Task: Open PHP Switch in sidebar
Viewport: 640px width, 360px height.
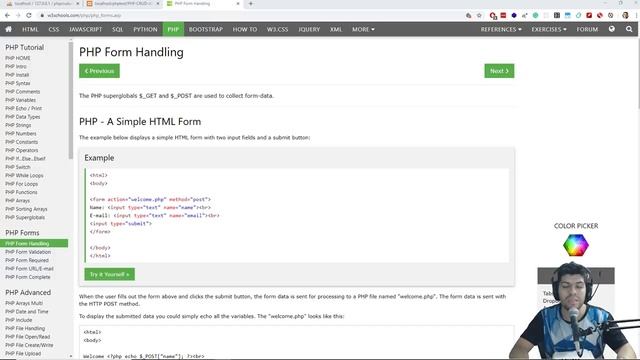Action: 18,167
